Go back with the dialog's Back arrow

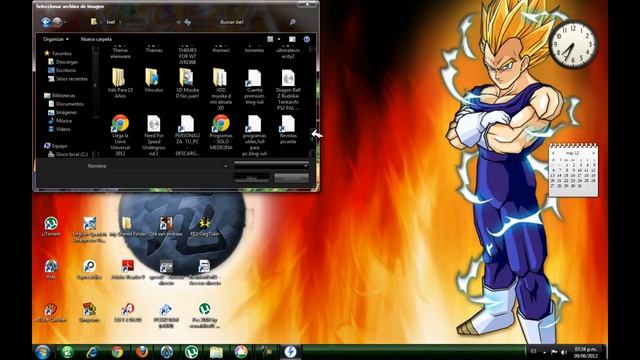45,22
